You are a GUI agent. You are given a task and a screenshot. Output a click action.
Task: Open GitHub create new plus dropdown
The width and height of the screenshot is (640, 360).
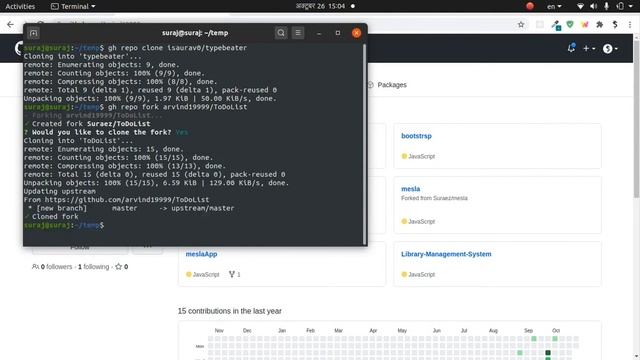[x=589, y=49]
